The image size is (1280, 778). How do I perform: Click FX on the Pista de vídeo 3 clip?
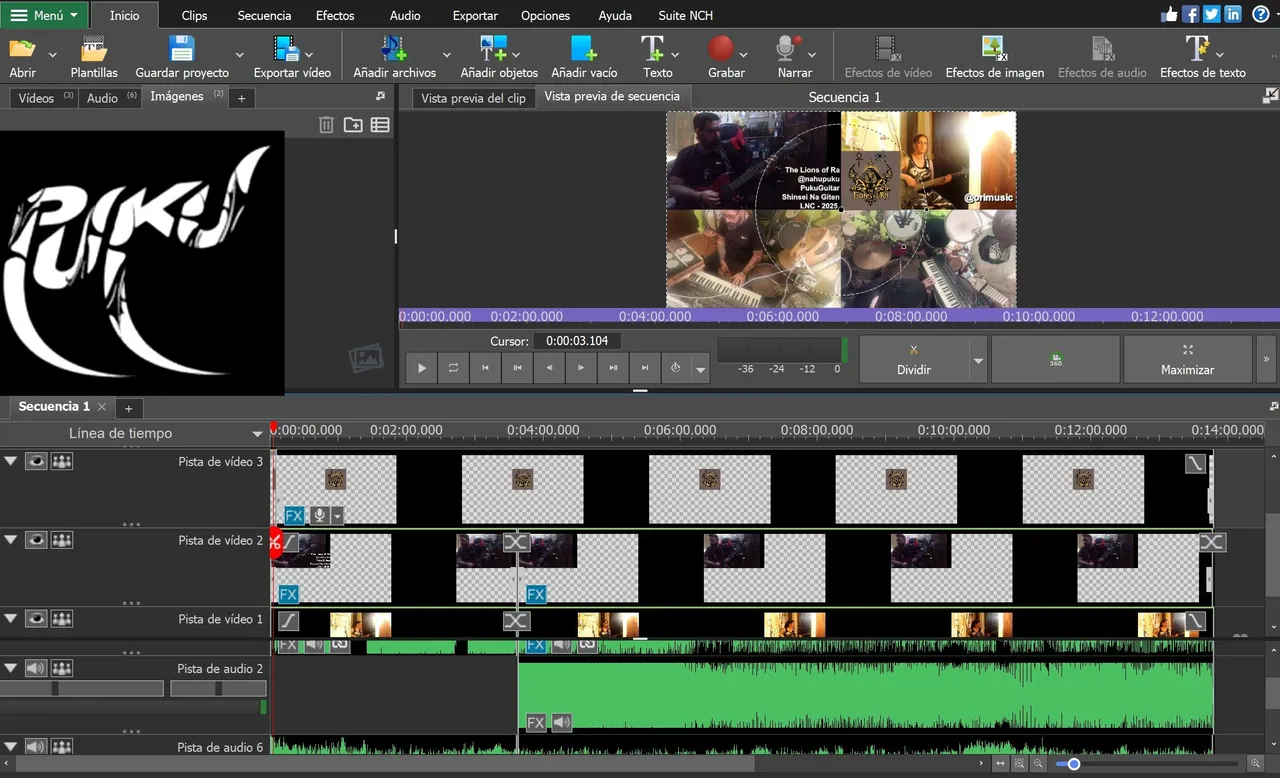coord(294,516)
